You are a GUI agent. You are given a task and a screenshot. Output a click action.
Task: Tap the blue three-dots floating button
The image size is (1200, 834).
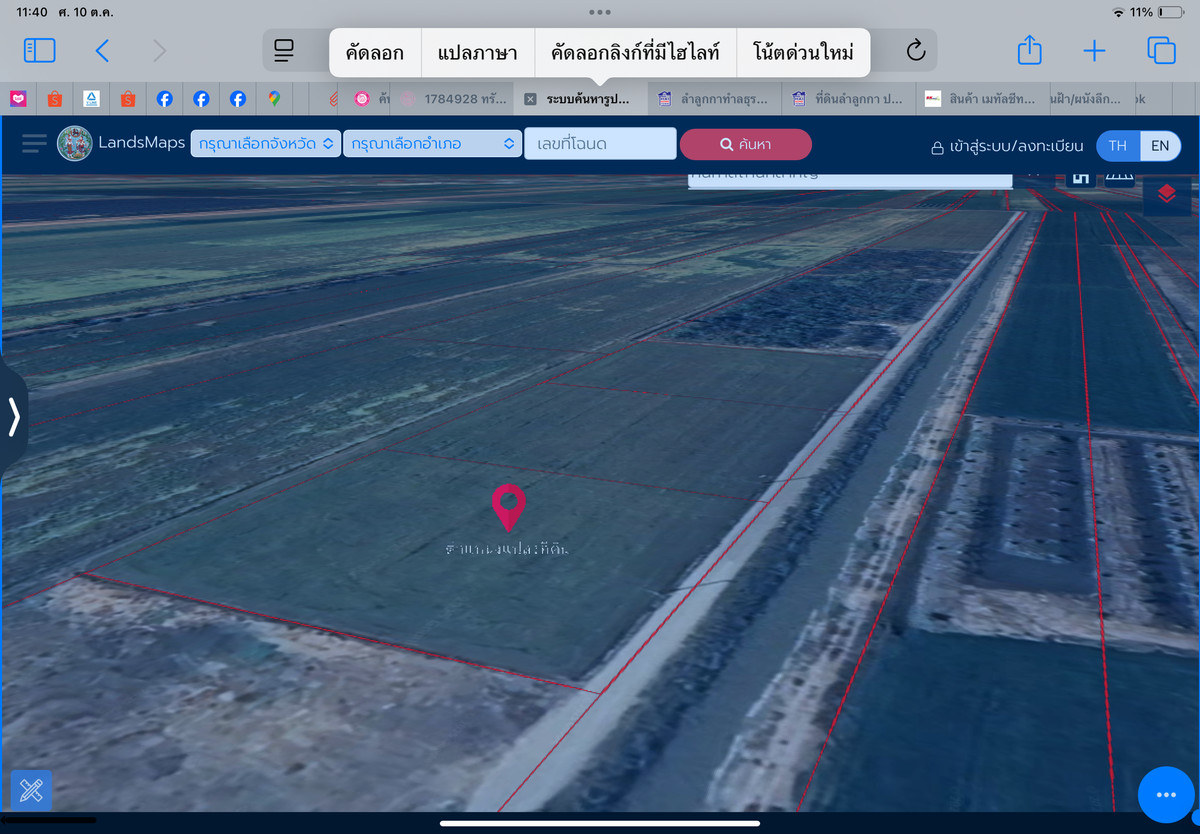pyautogui.click(x=1166, y=795)
